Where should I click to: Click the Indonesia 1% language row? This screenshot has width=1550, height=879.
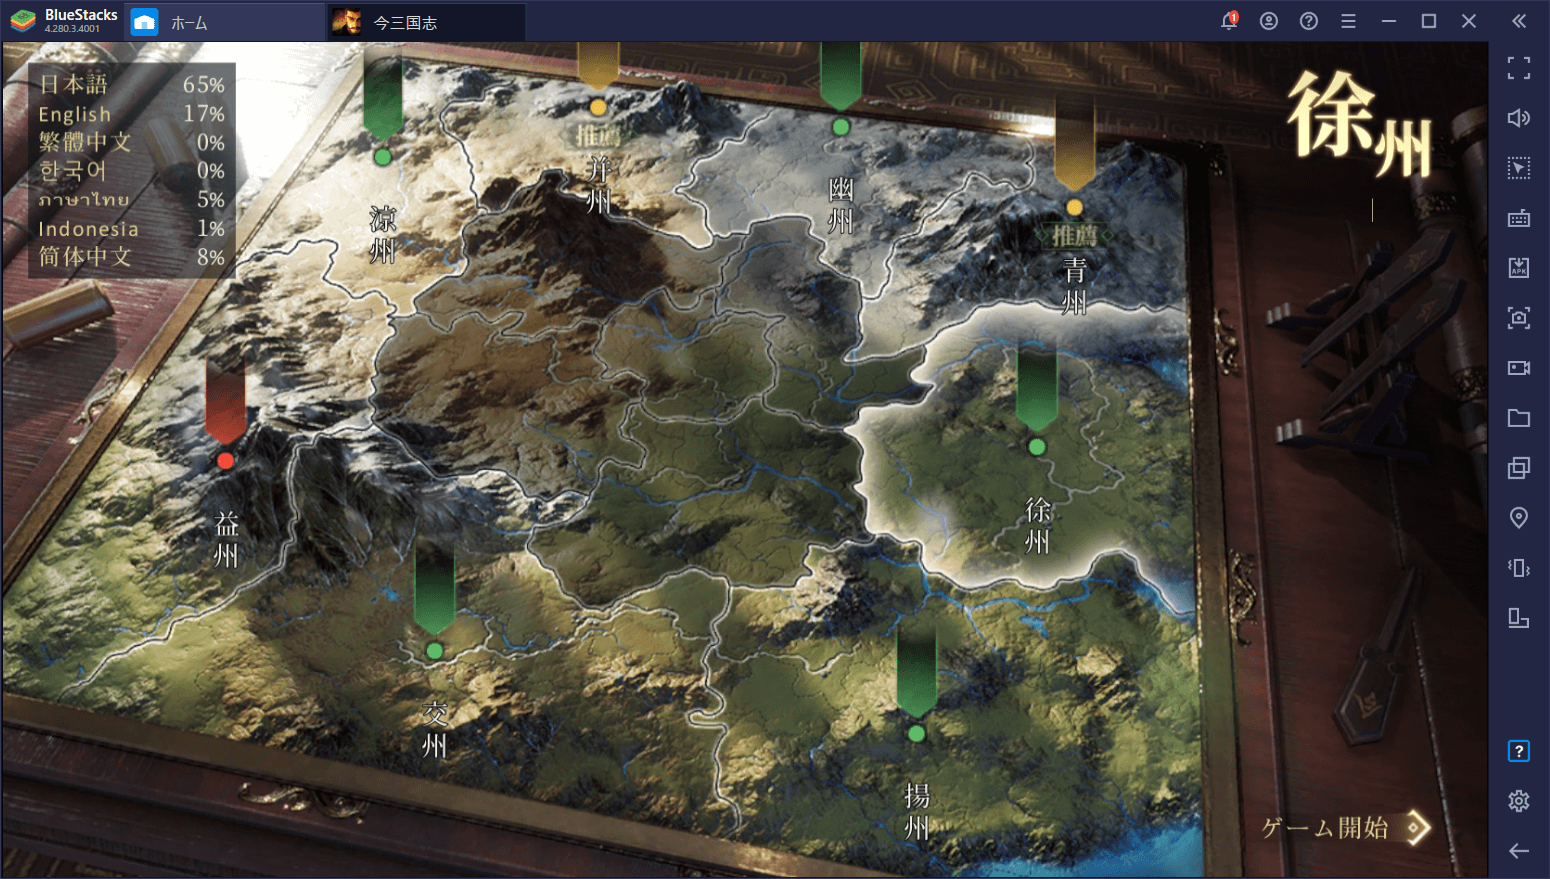(x=131, y=229)
